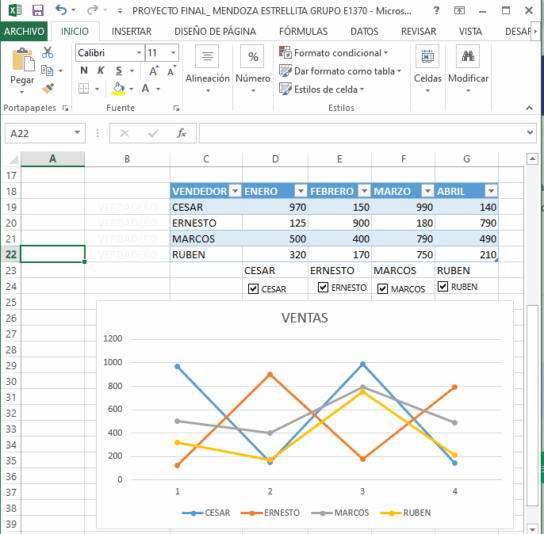The height and width of the screenshot is (534, 544).
Task: Open the Calibri font name dropdown
Action: [x=139, y=53]
